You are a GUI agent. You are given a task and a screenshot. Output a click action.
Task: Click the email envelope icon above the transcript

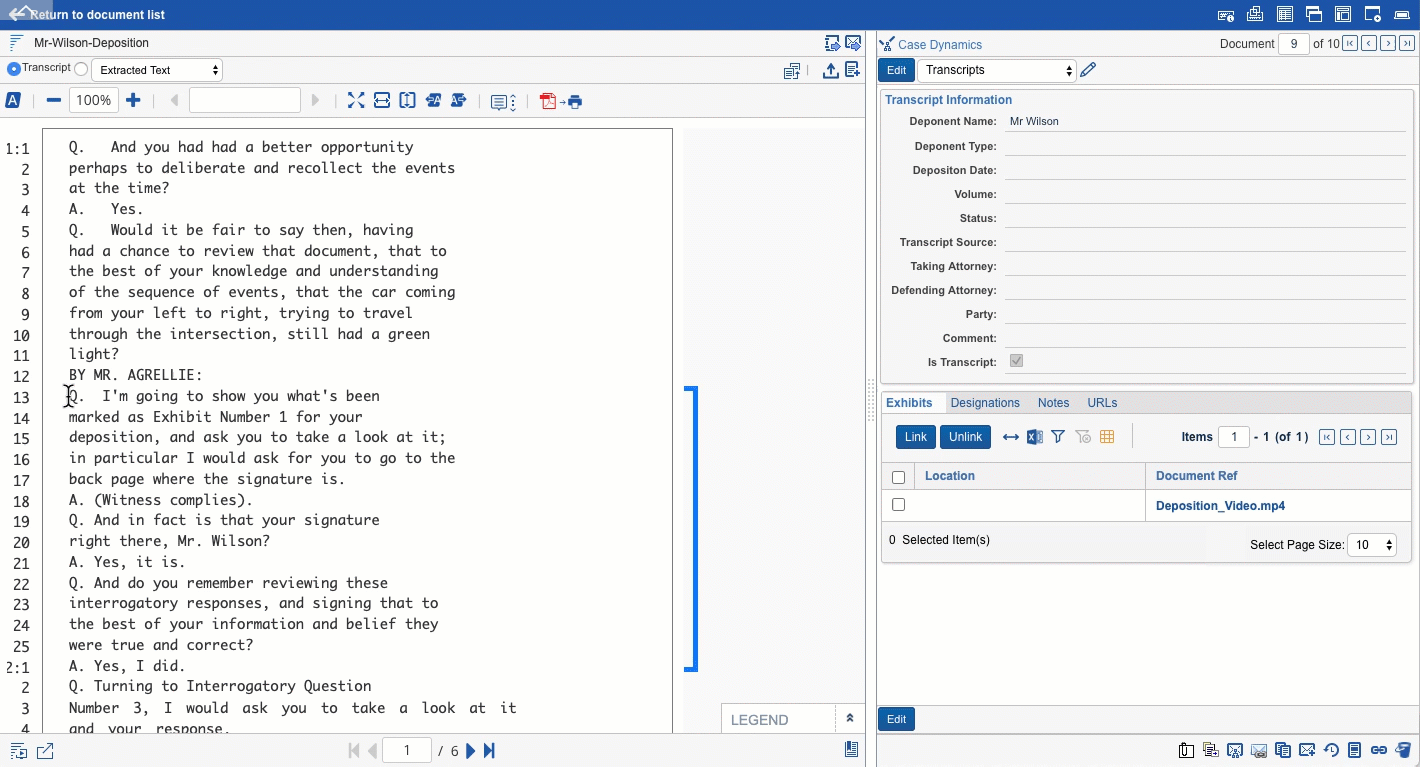[853, 43]
